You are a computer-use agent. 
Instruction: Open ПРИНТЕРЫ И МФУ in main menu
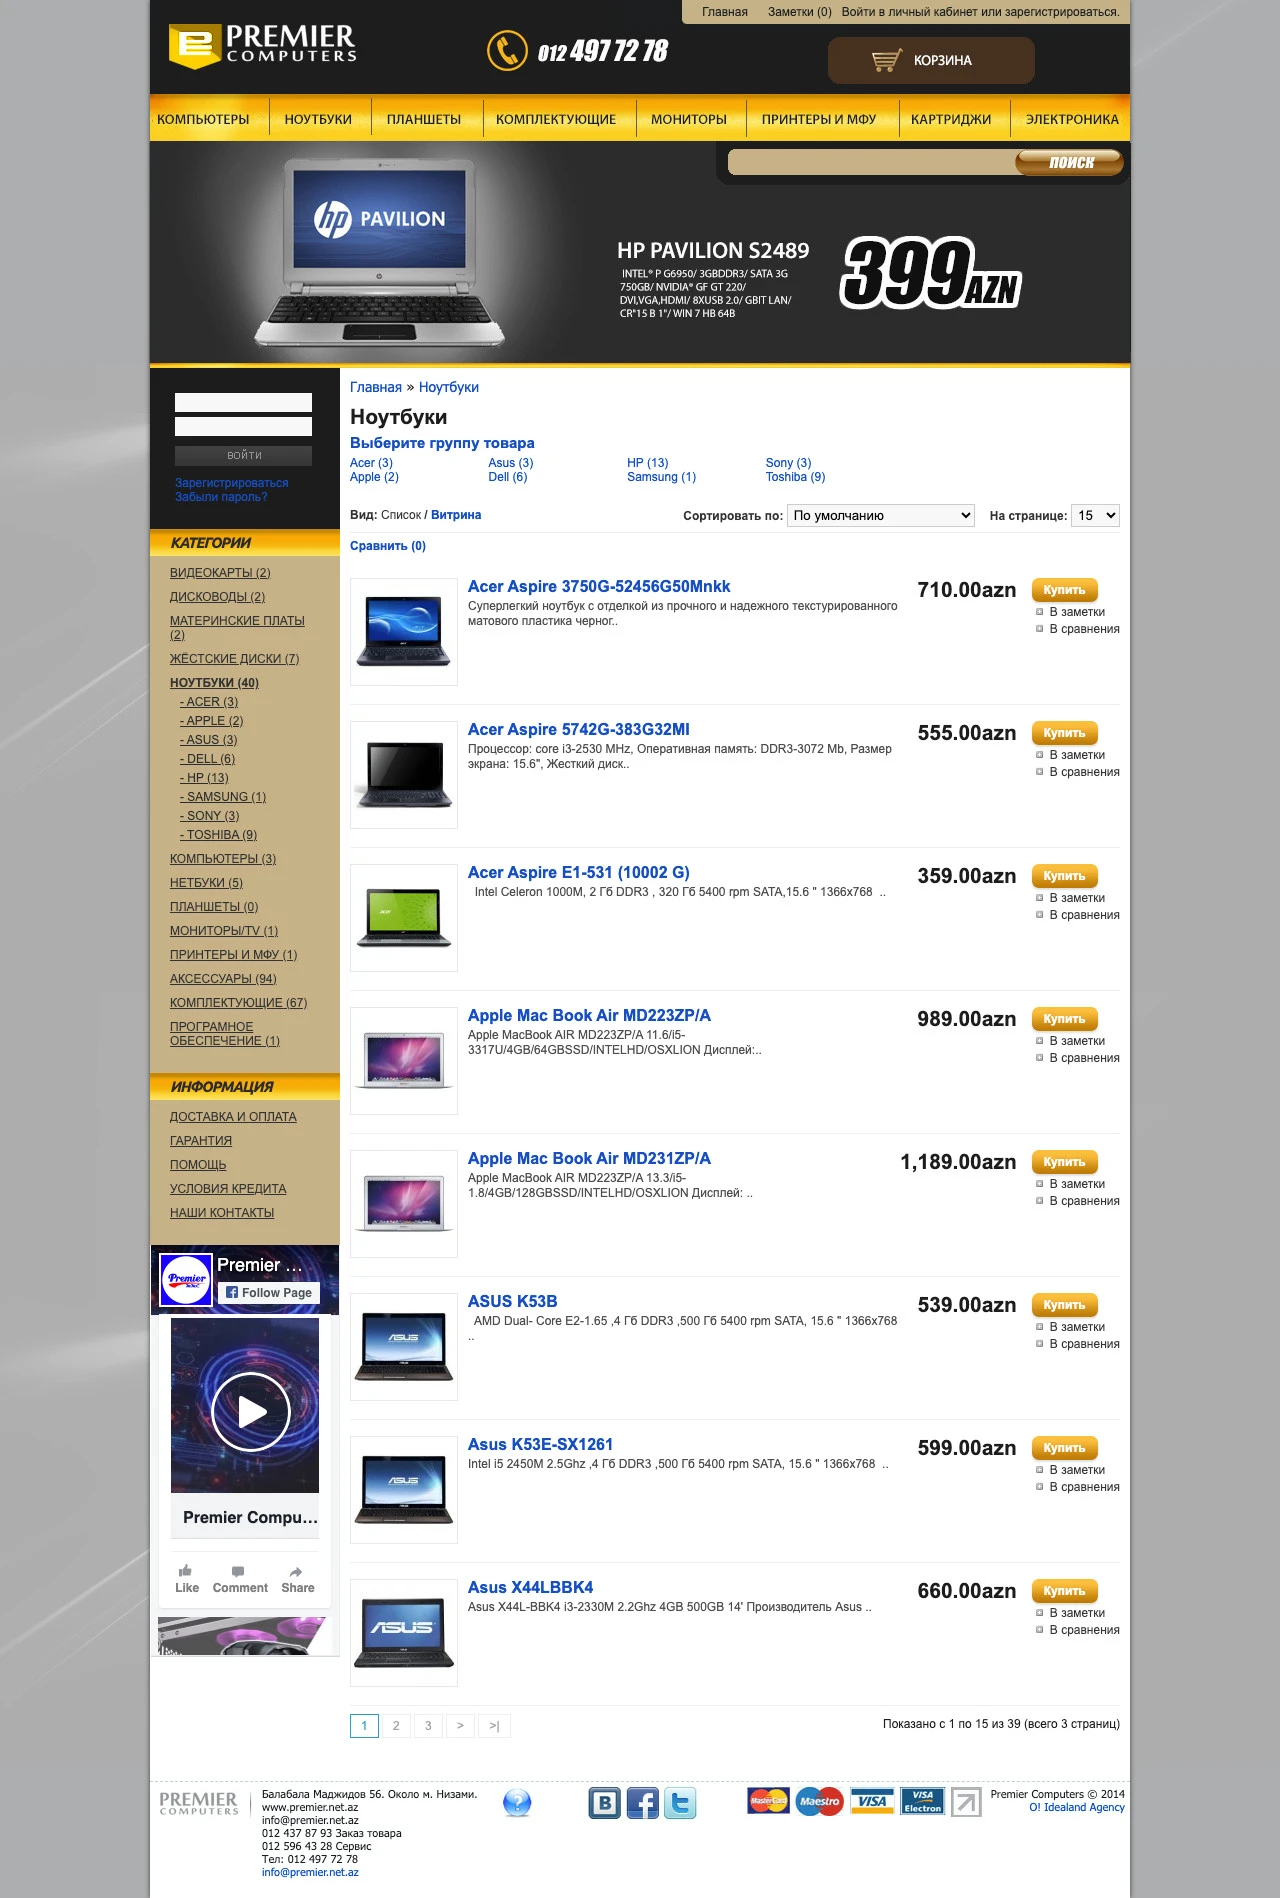pos(819,119)
